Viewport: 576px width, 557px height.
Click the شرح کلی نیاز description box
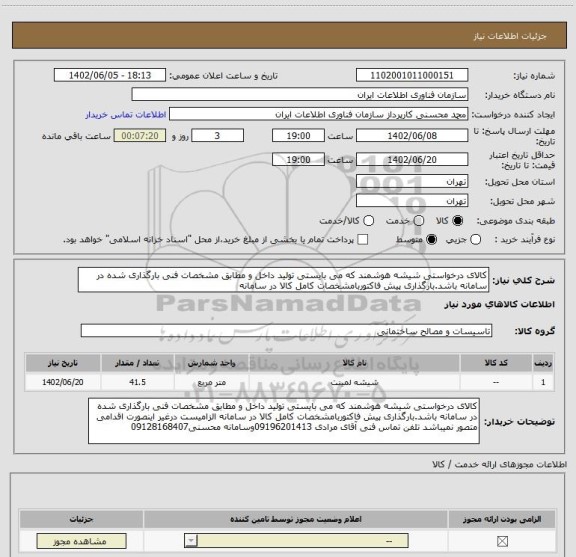coord(283,280)
